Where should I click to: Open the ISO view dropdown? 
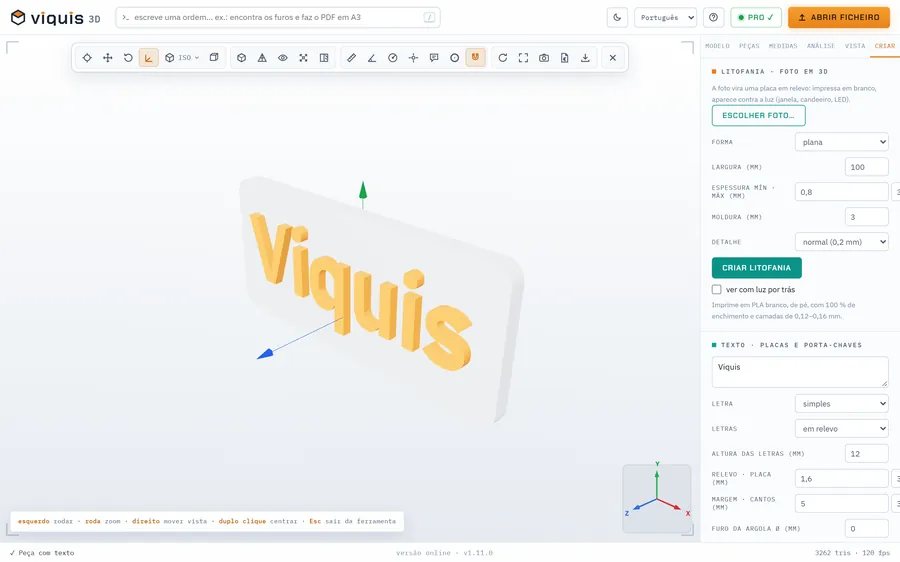coord(182,57)
